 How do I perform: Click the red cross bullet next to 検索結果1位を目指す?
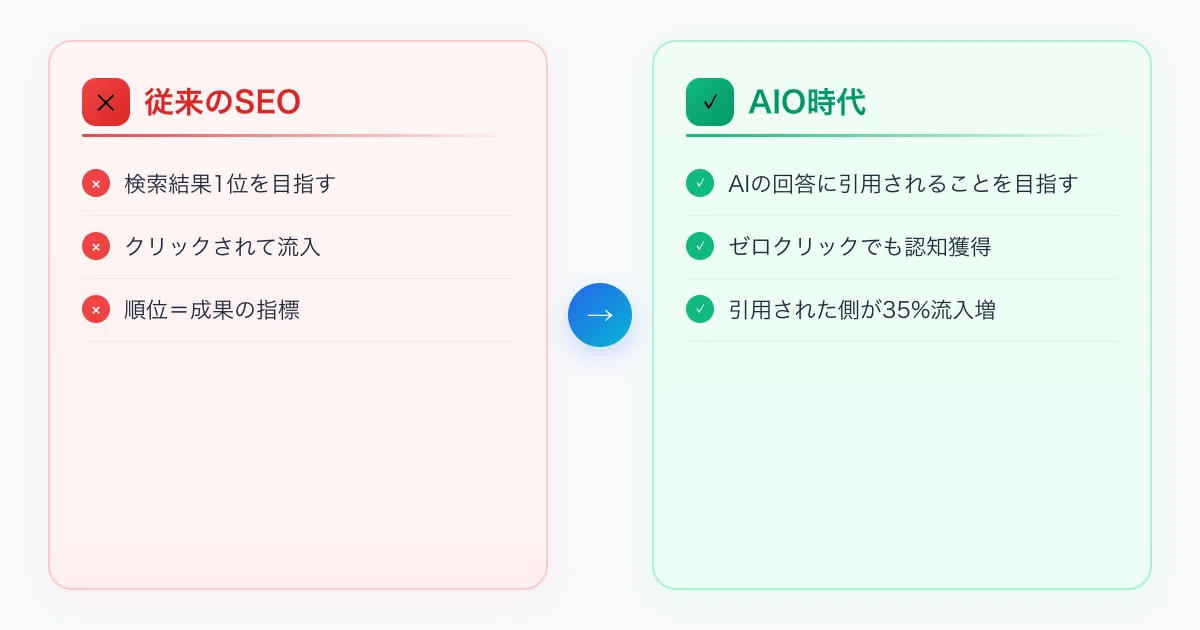click(96, 184)
